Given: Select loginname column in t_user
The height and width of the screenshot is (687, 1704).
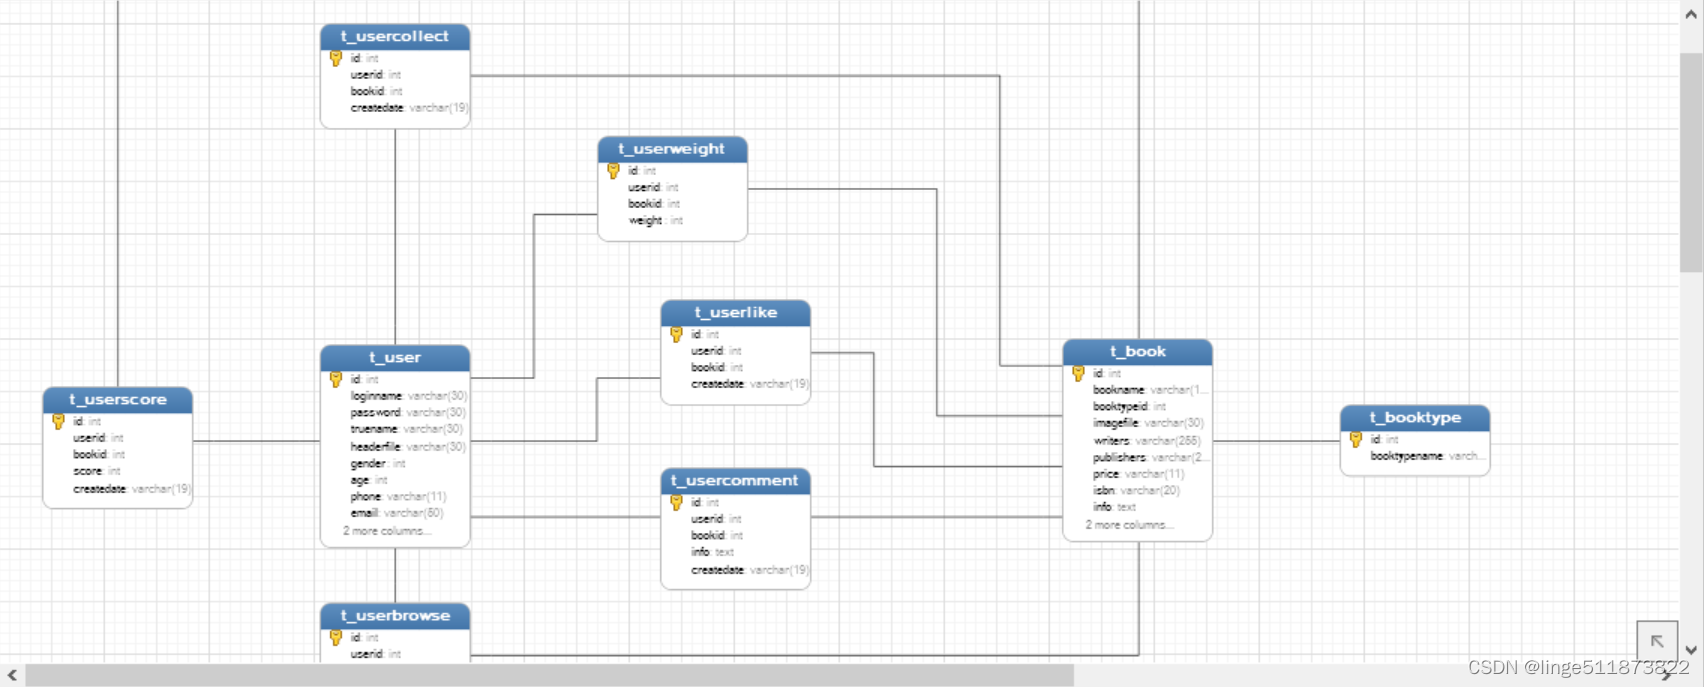Looking at the screenshot, I should pyautogui.click(x=408, y=396).
